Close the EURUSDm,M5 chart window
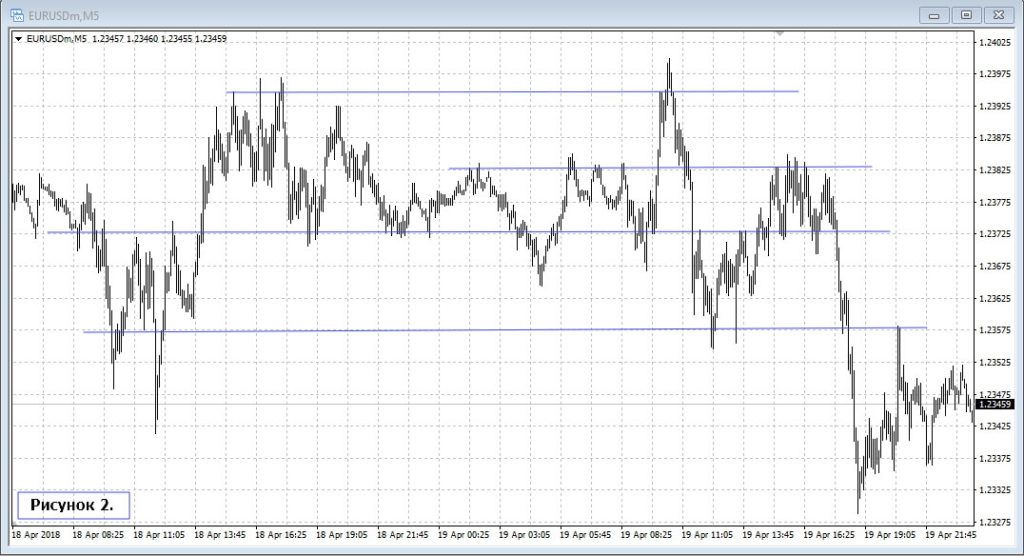 point(998,14)
